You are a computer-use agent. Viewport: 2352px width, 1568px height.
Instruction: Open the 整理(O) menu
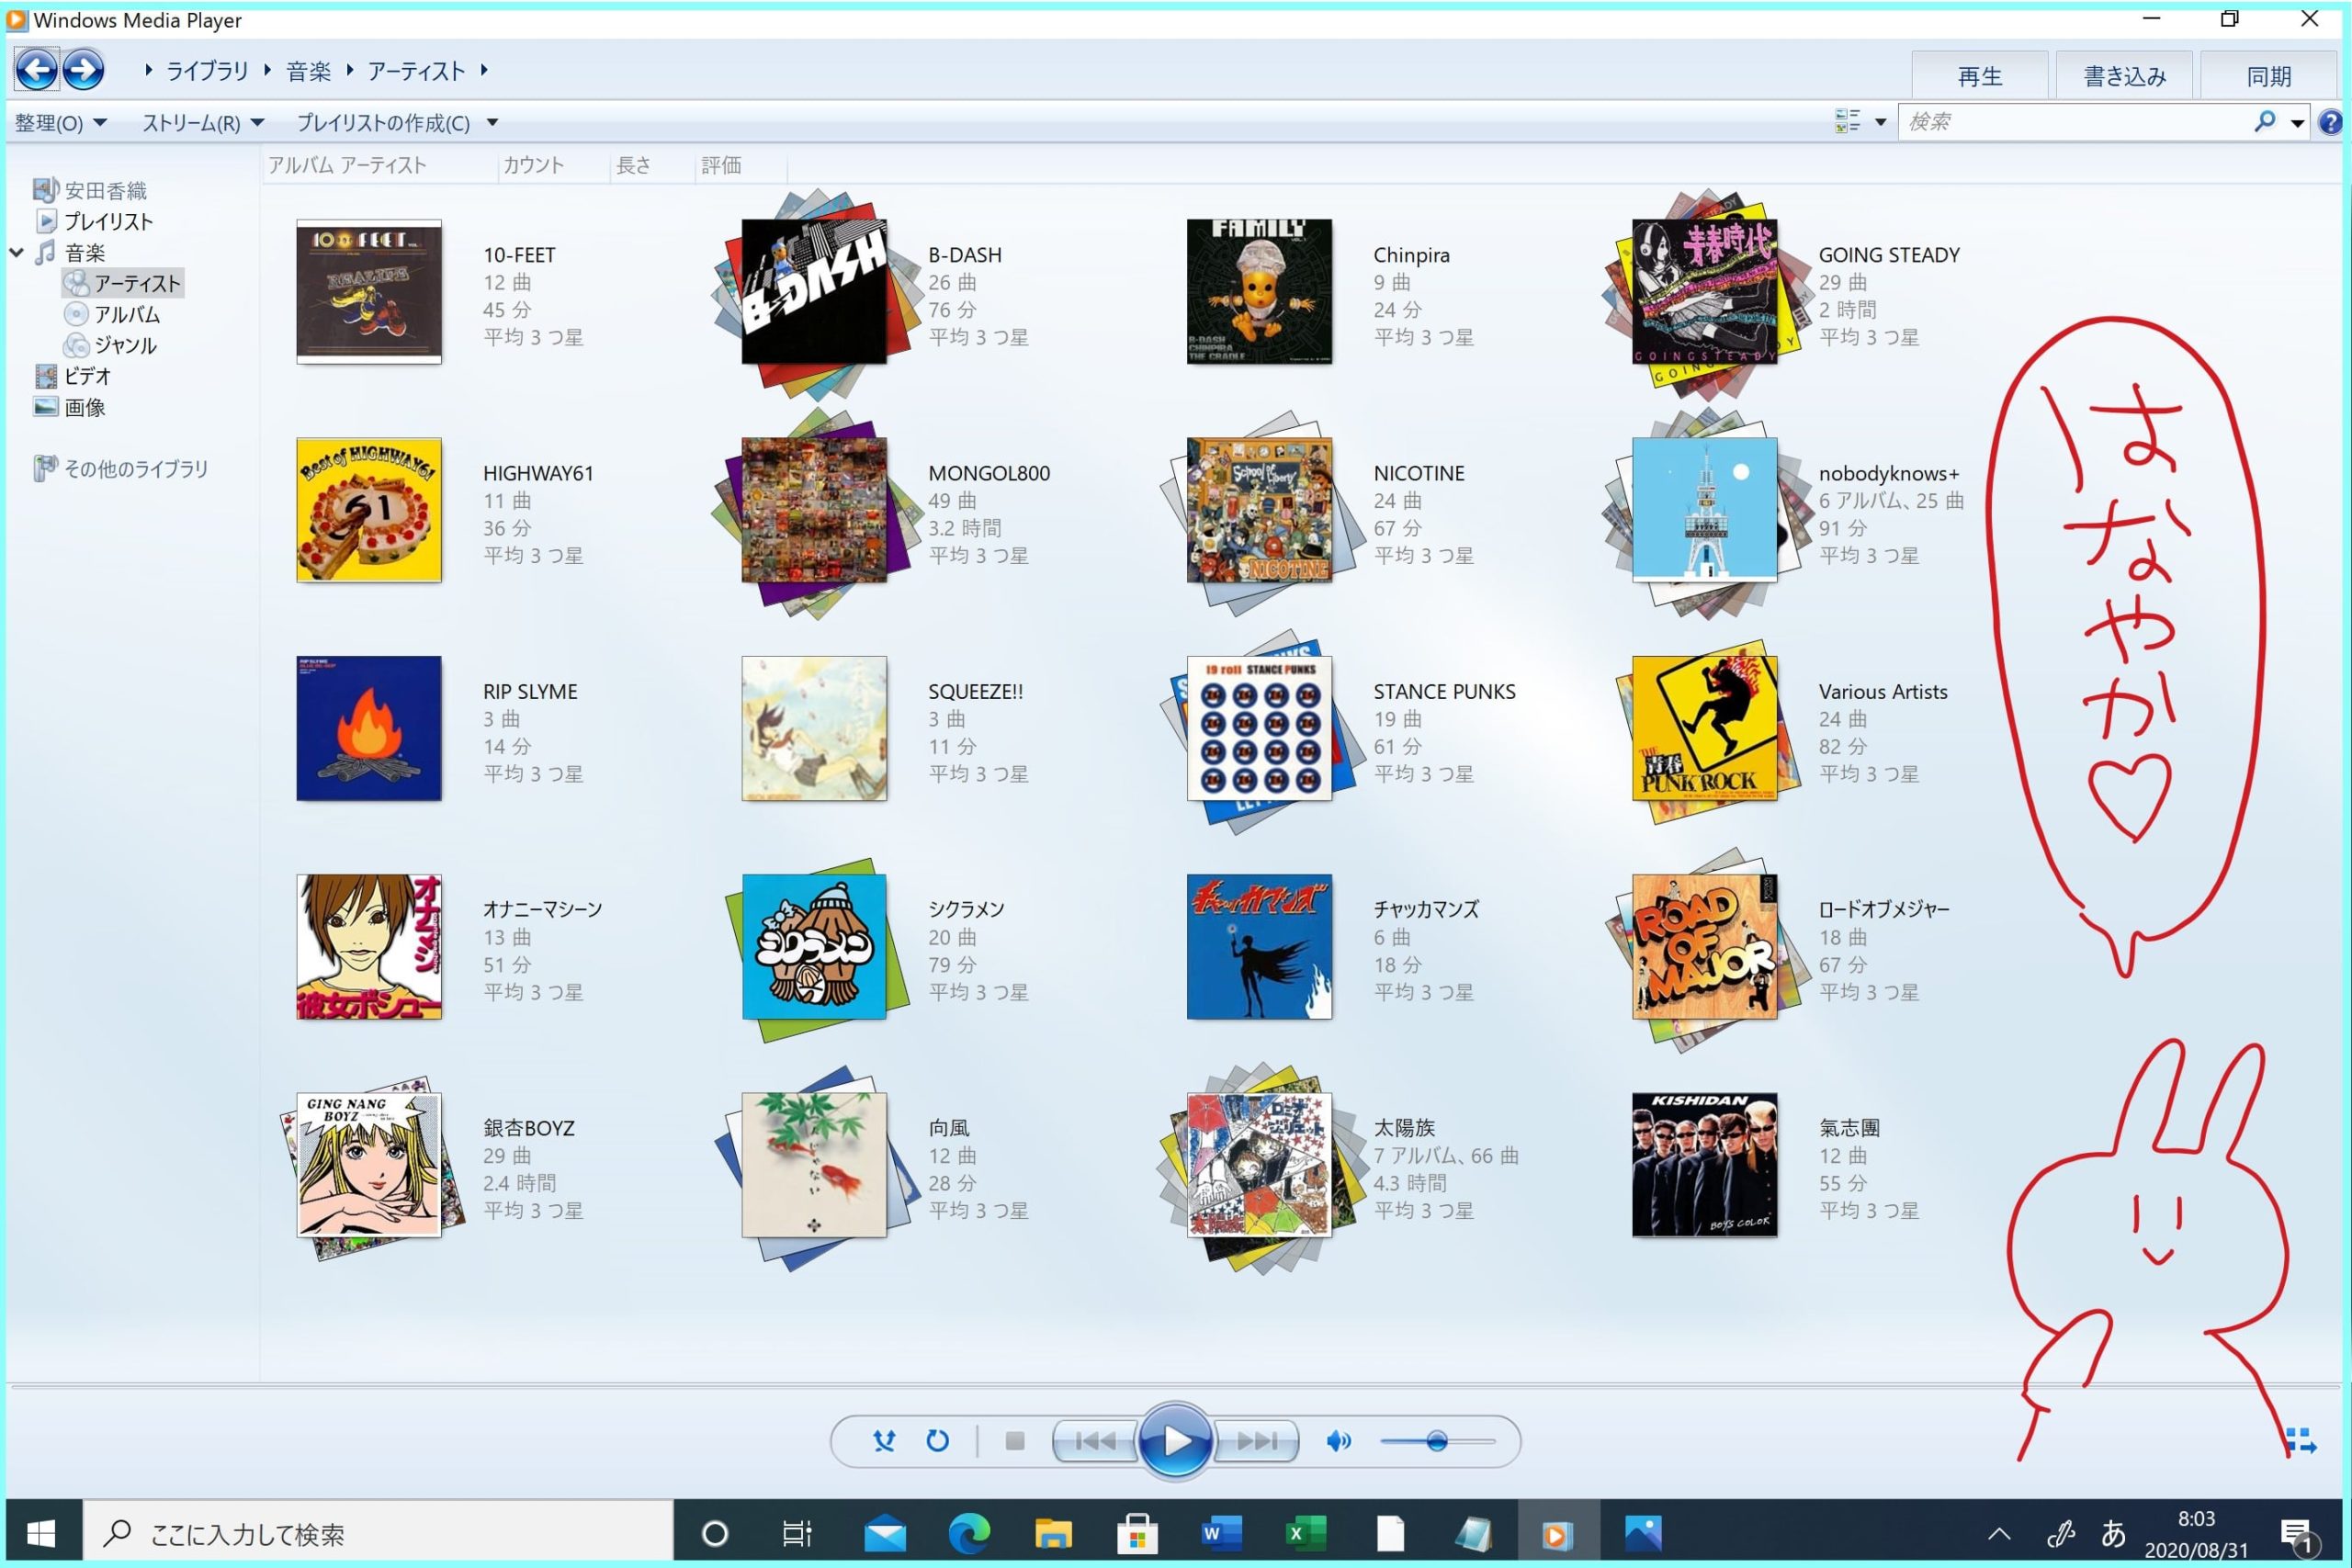pyautogui.click(x=60, y=123)
